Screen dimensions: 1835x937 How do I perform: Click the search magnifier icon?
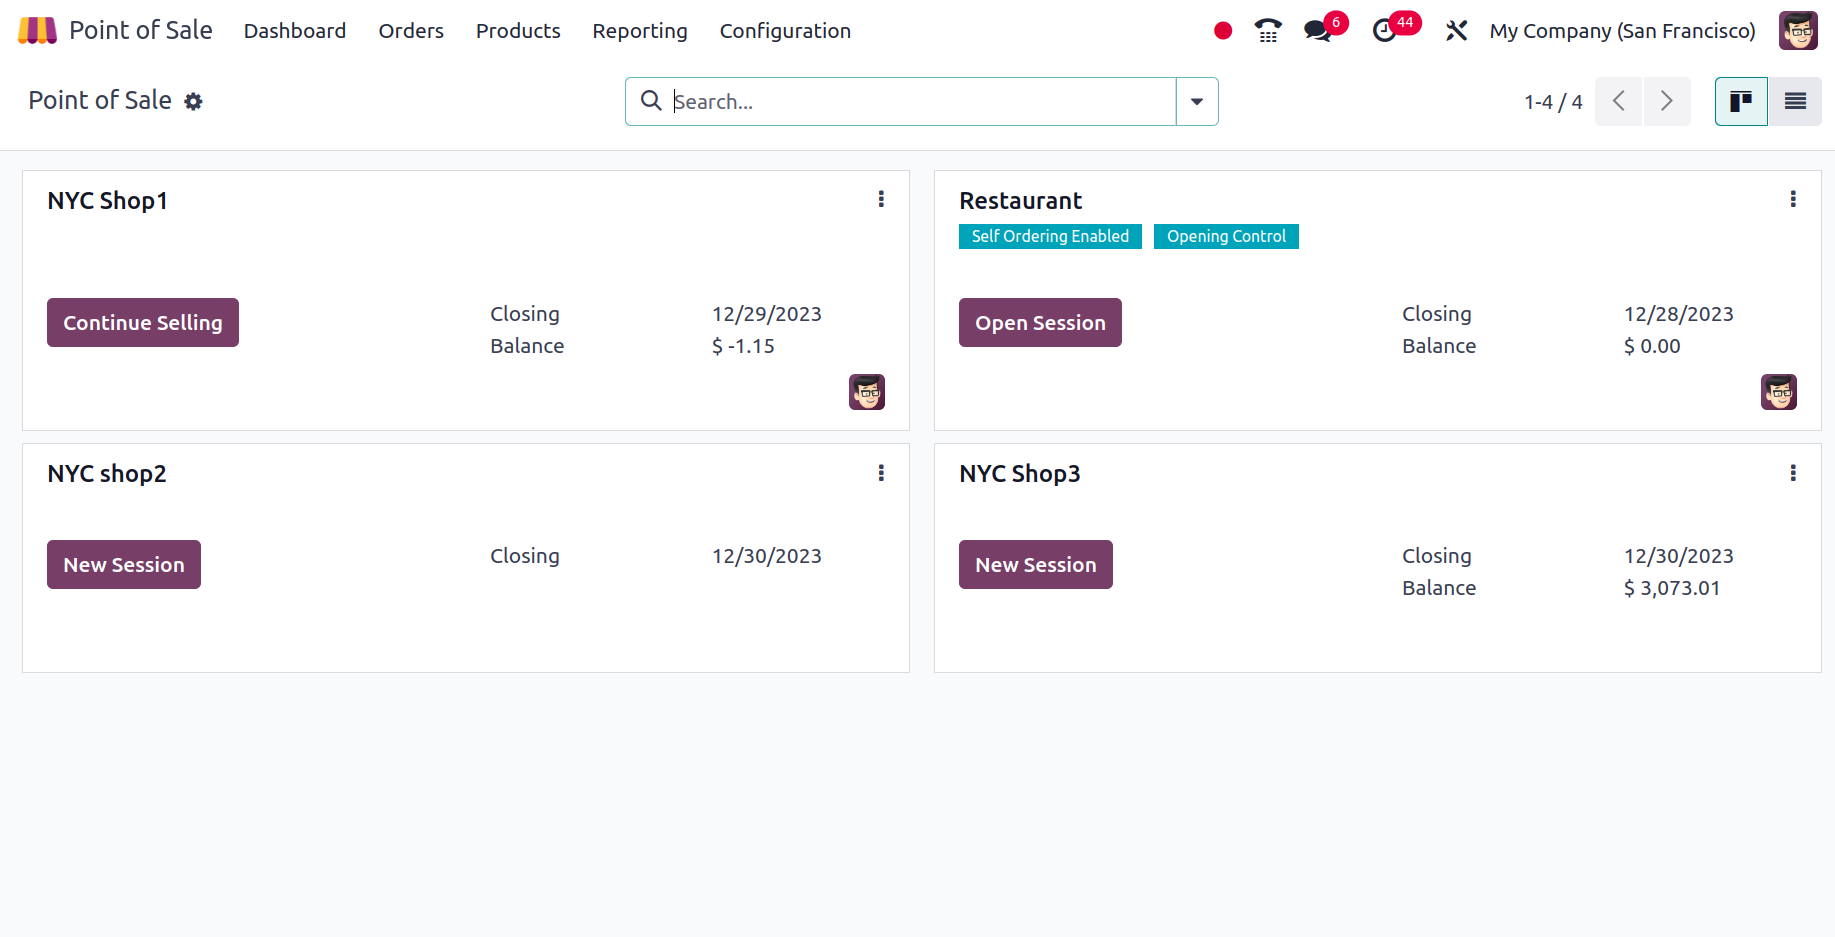coord(651,101)
